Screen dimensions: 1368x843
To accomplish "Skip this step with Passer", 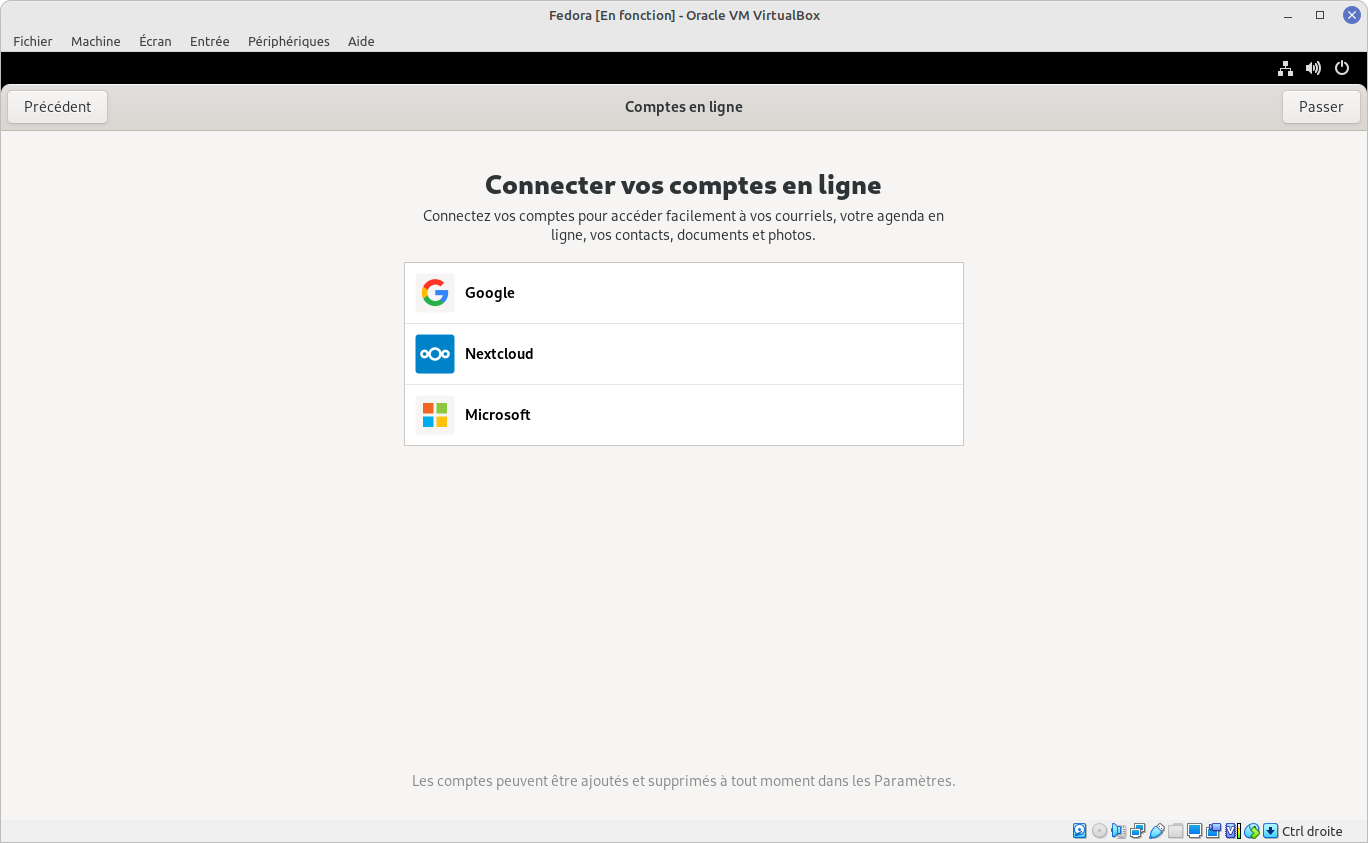I will pyautogui.click(x=1321, y=107).
